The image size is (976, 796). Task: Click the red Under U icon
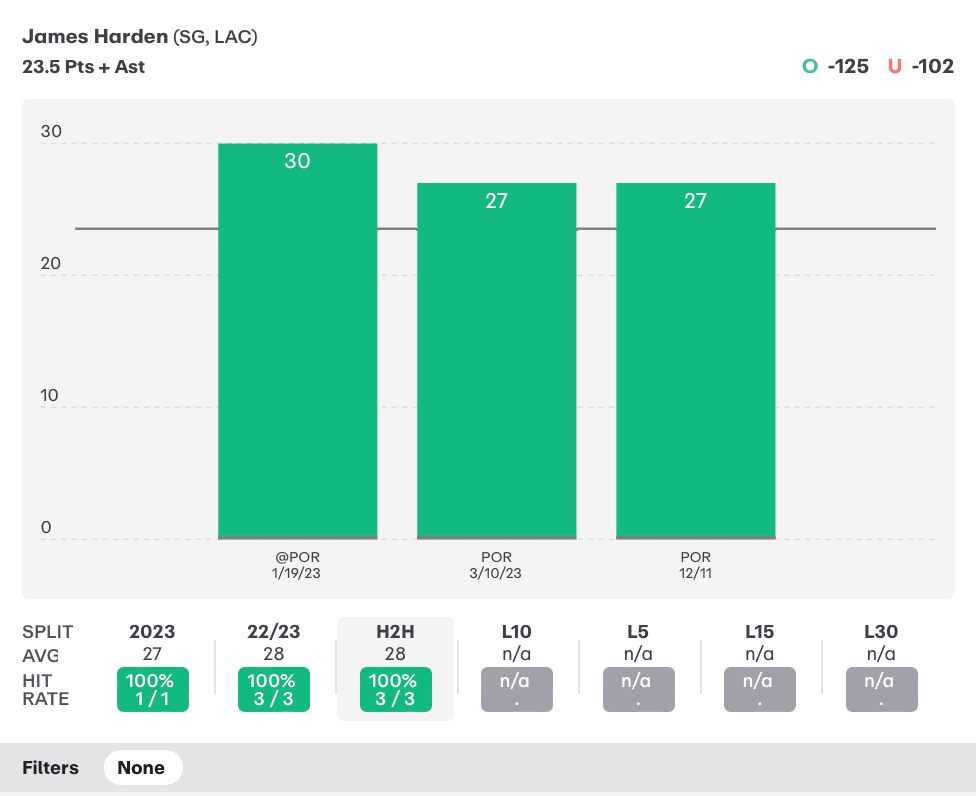895,66
